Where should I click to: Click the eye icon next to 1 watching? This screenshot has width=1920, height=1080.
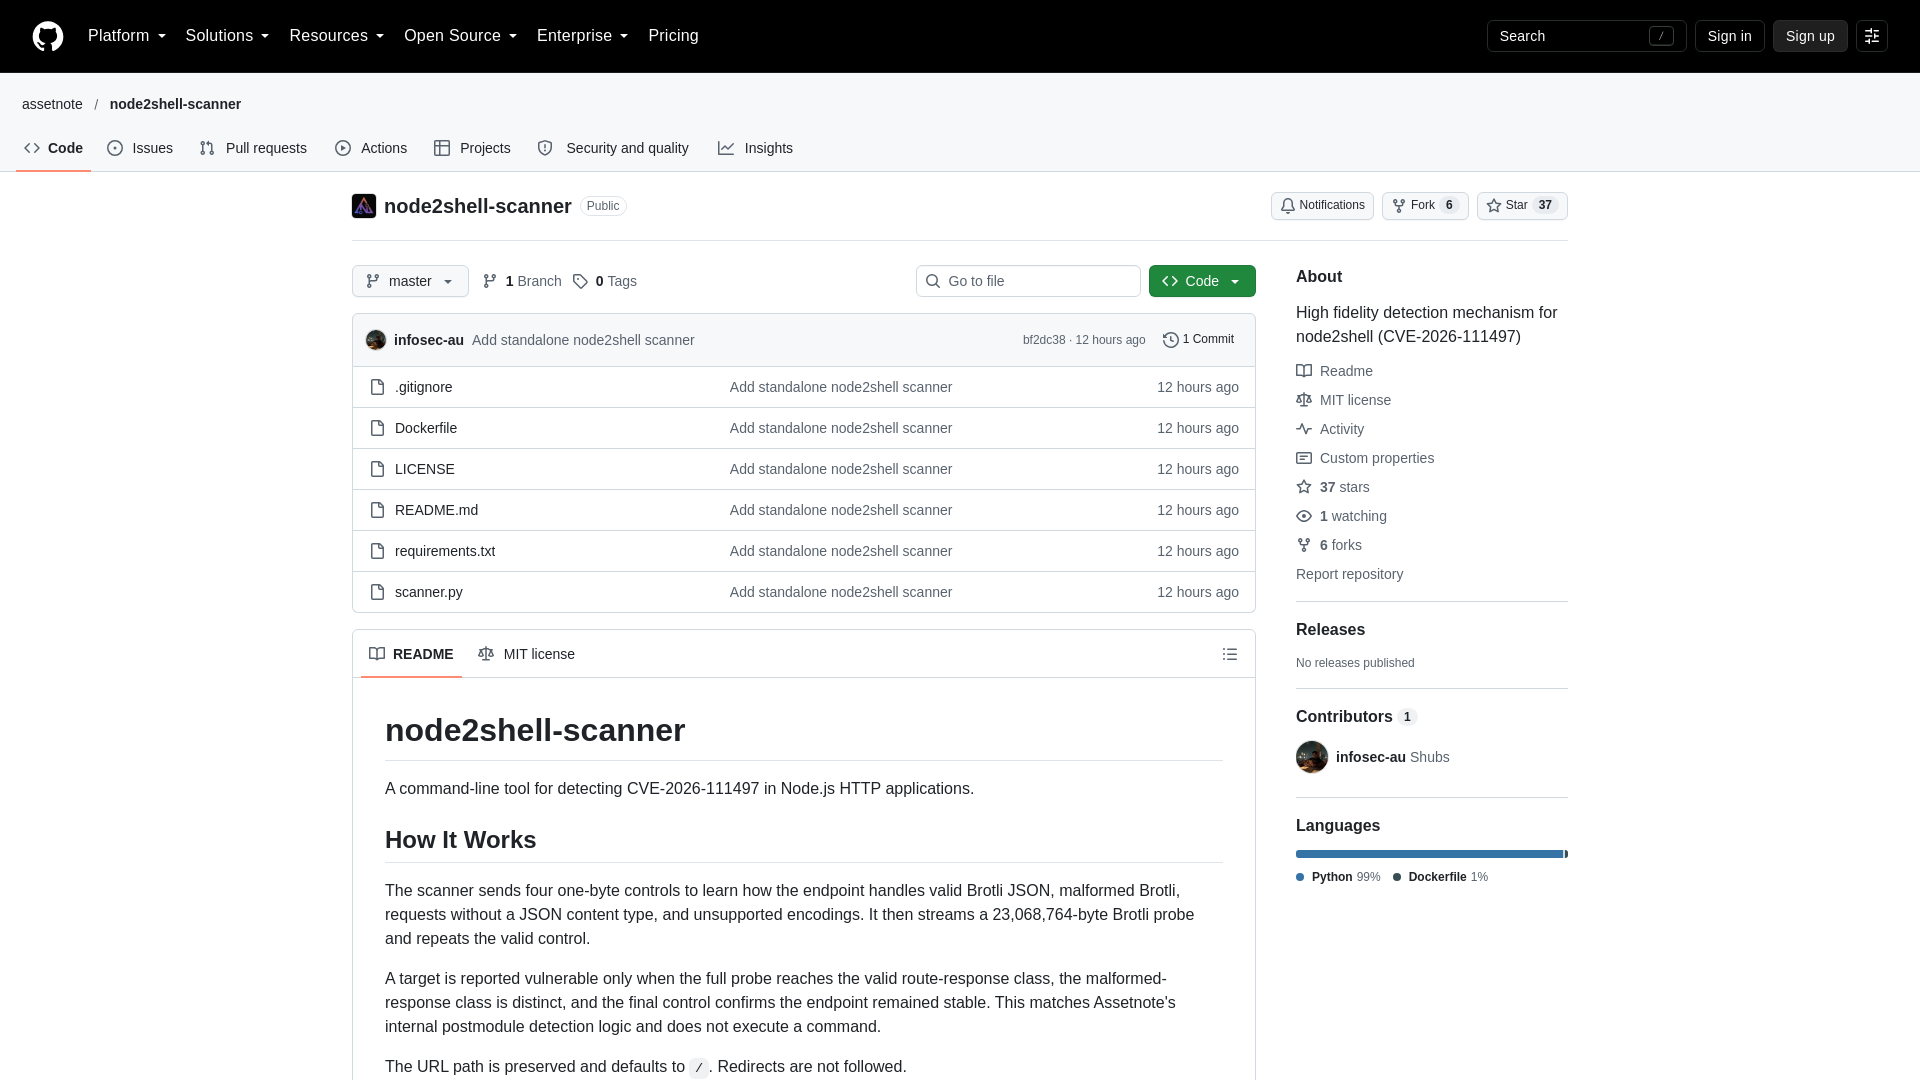tap(1304, 516)
